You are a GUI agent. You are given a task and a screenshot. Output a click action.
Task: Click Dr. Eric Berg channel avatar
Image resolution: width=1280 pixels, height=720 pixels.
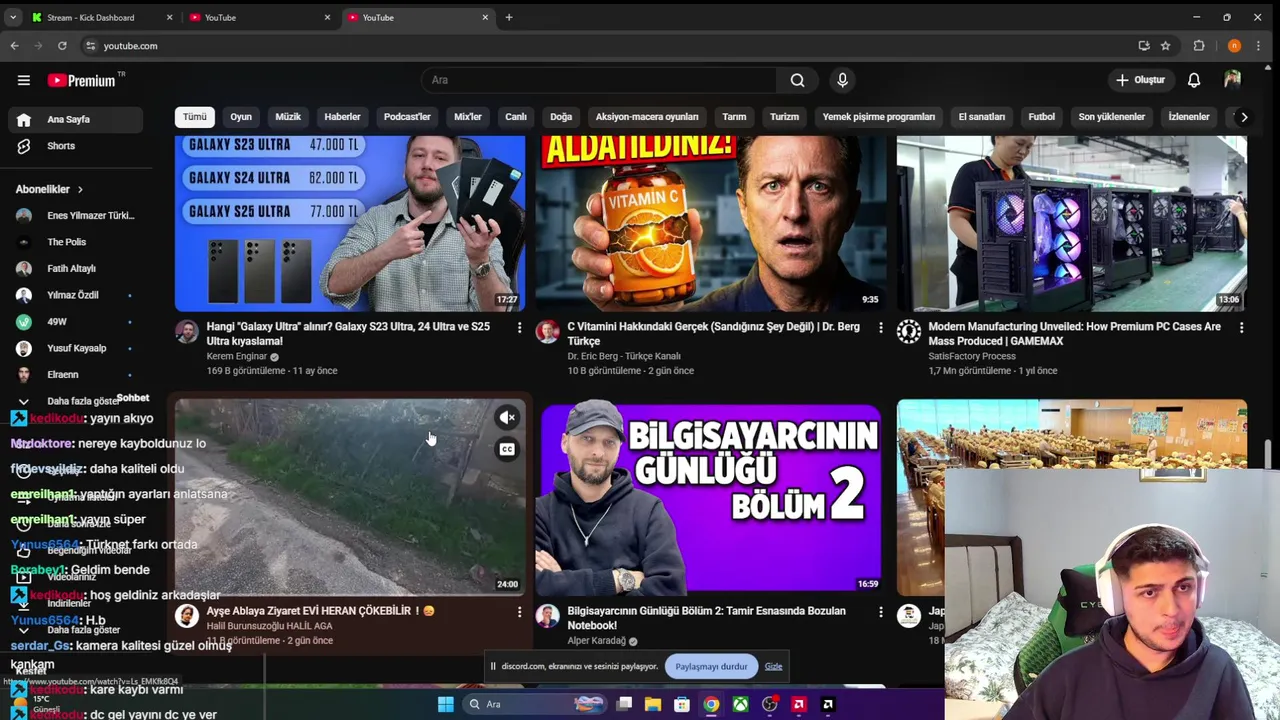pyautogui.click(x=547, y=331)
